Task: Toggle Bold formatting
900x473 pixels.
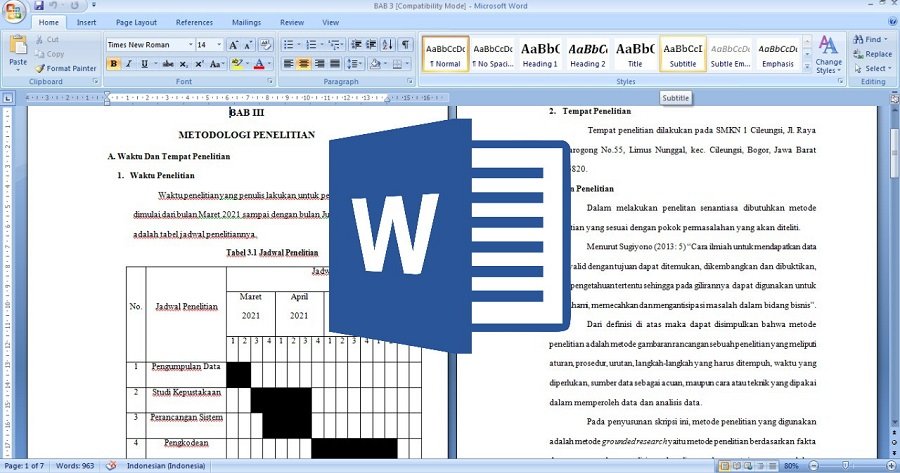Action: tap(114, 64)
